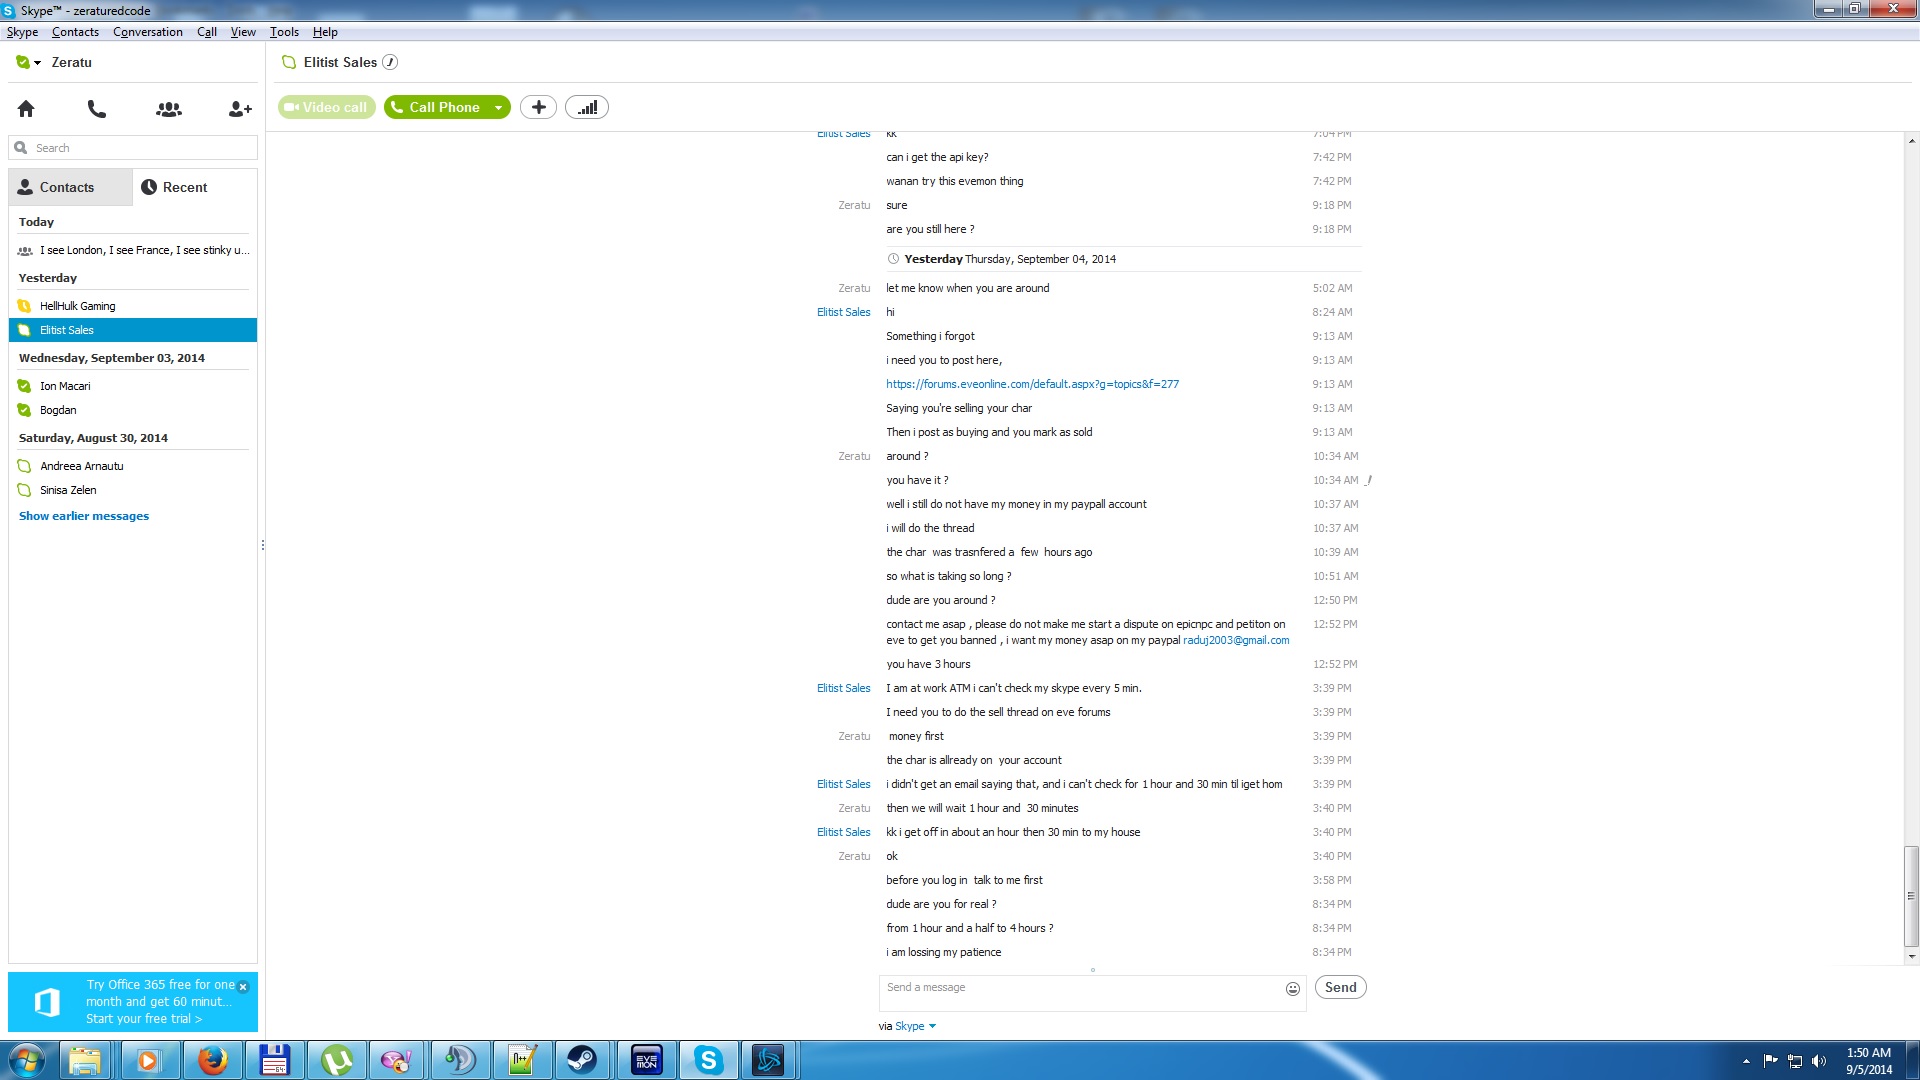Open the media player taskbar icon

tap(148, 1060)
